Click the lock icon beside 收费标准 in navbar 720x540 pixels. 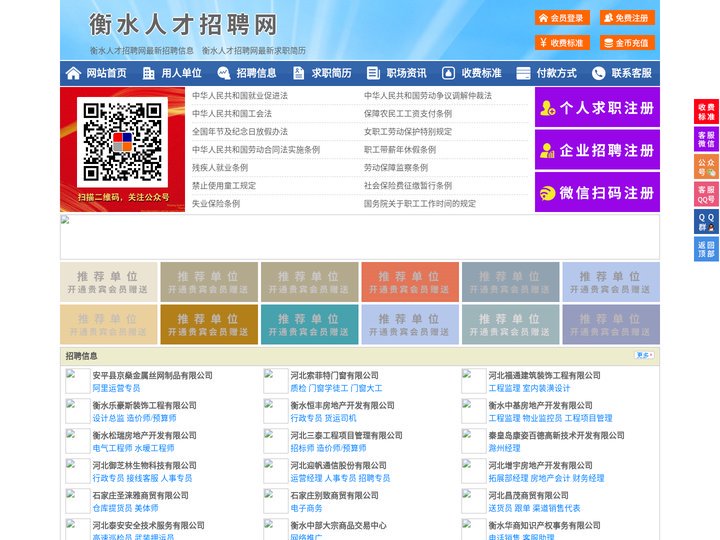click(x=448, y=73)
